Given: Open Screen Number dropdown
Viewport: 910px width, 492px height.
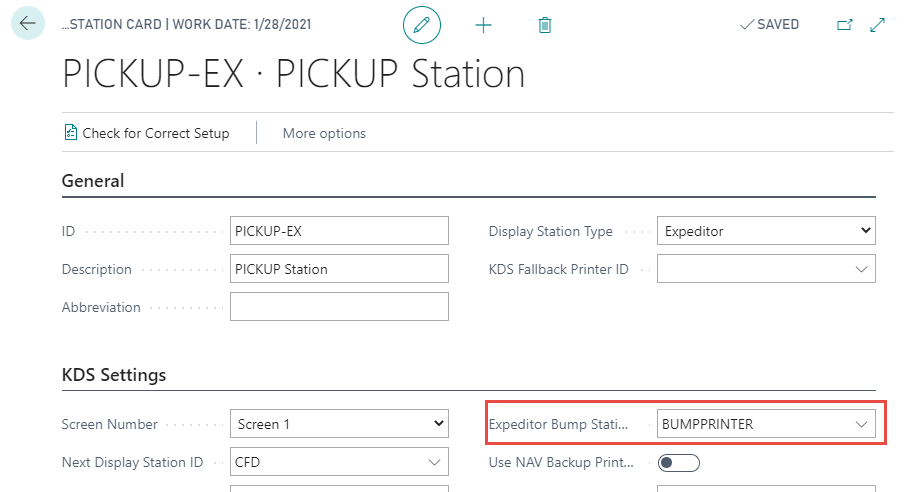Looking at the screenshot, I should 438,424.
